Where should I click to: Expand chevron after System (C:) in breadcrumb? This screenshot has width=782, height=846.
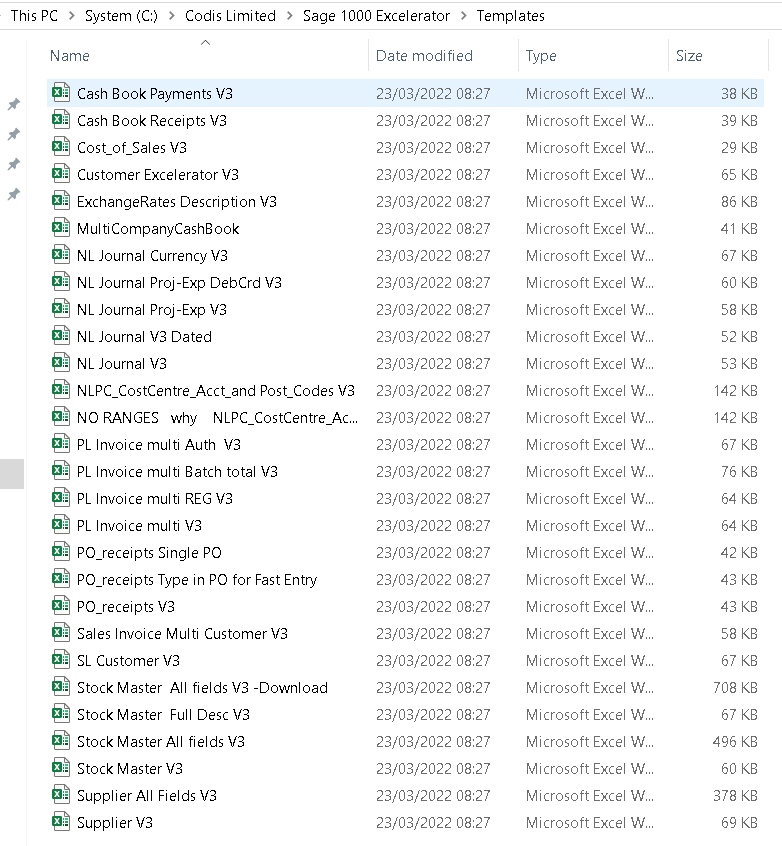172,16
